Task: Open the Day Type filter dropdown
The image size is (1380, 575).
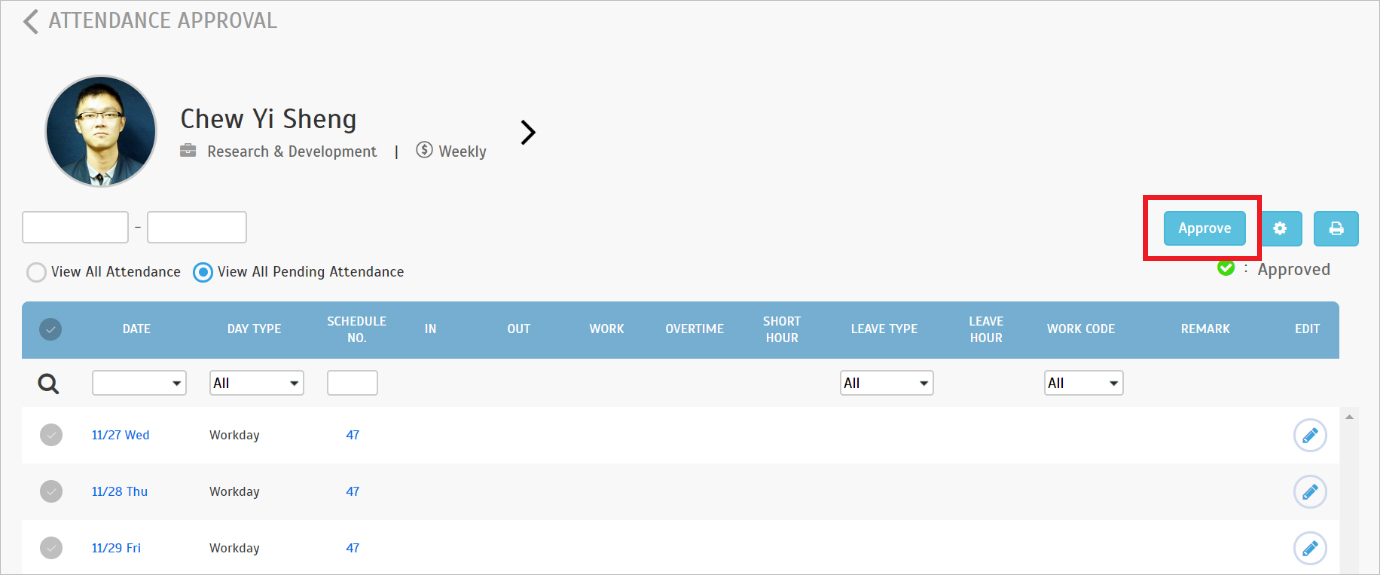Action: [x=256, y=383]
